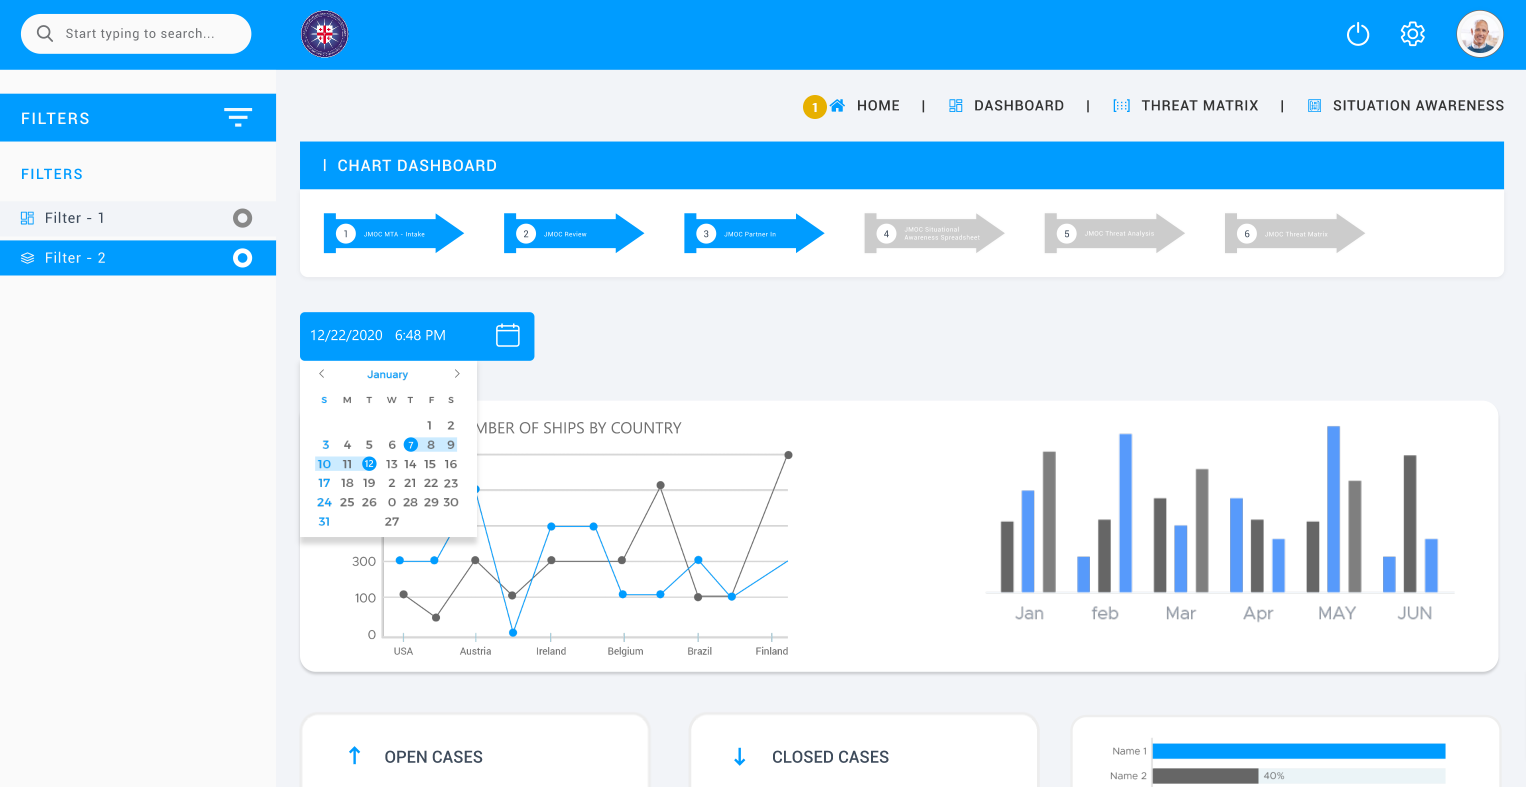Image resolution: width=1526 pixels, height=787 pixels.
Task: Open the user profile avatar
Action: click(1480, 34)
